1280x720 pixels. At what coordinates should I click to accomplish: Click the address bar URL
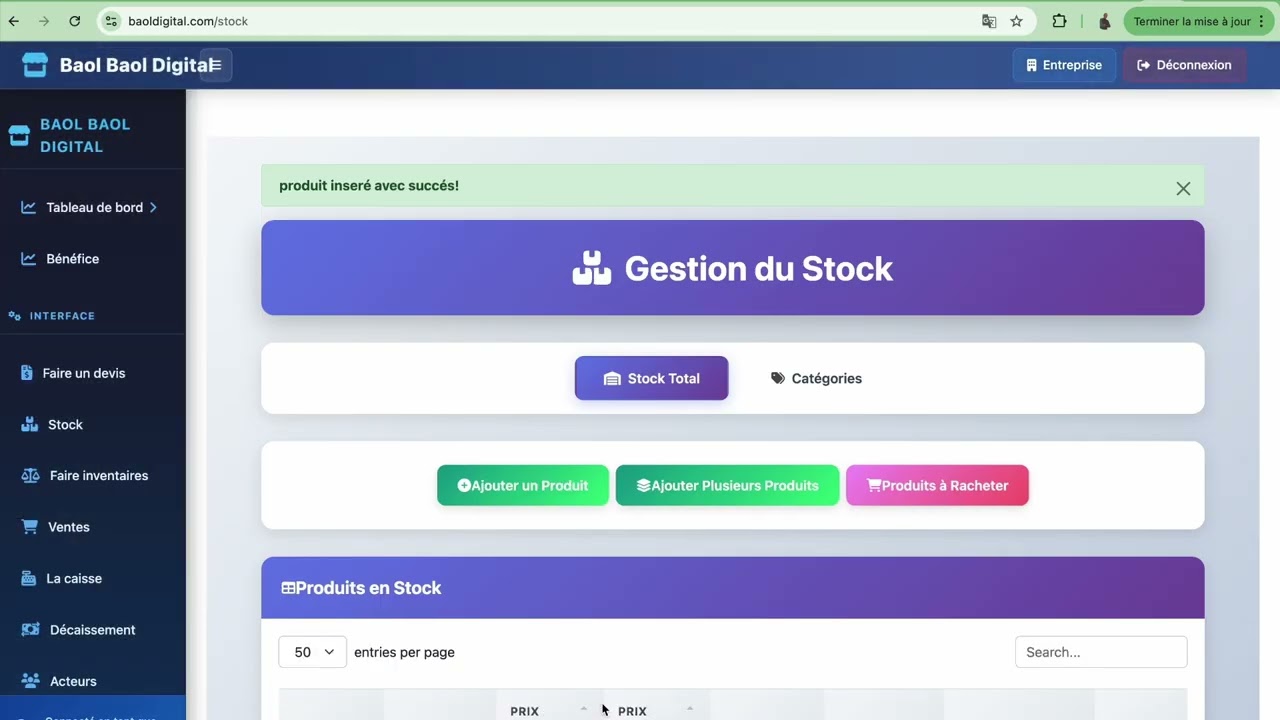[188, 21]
